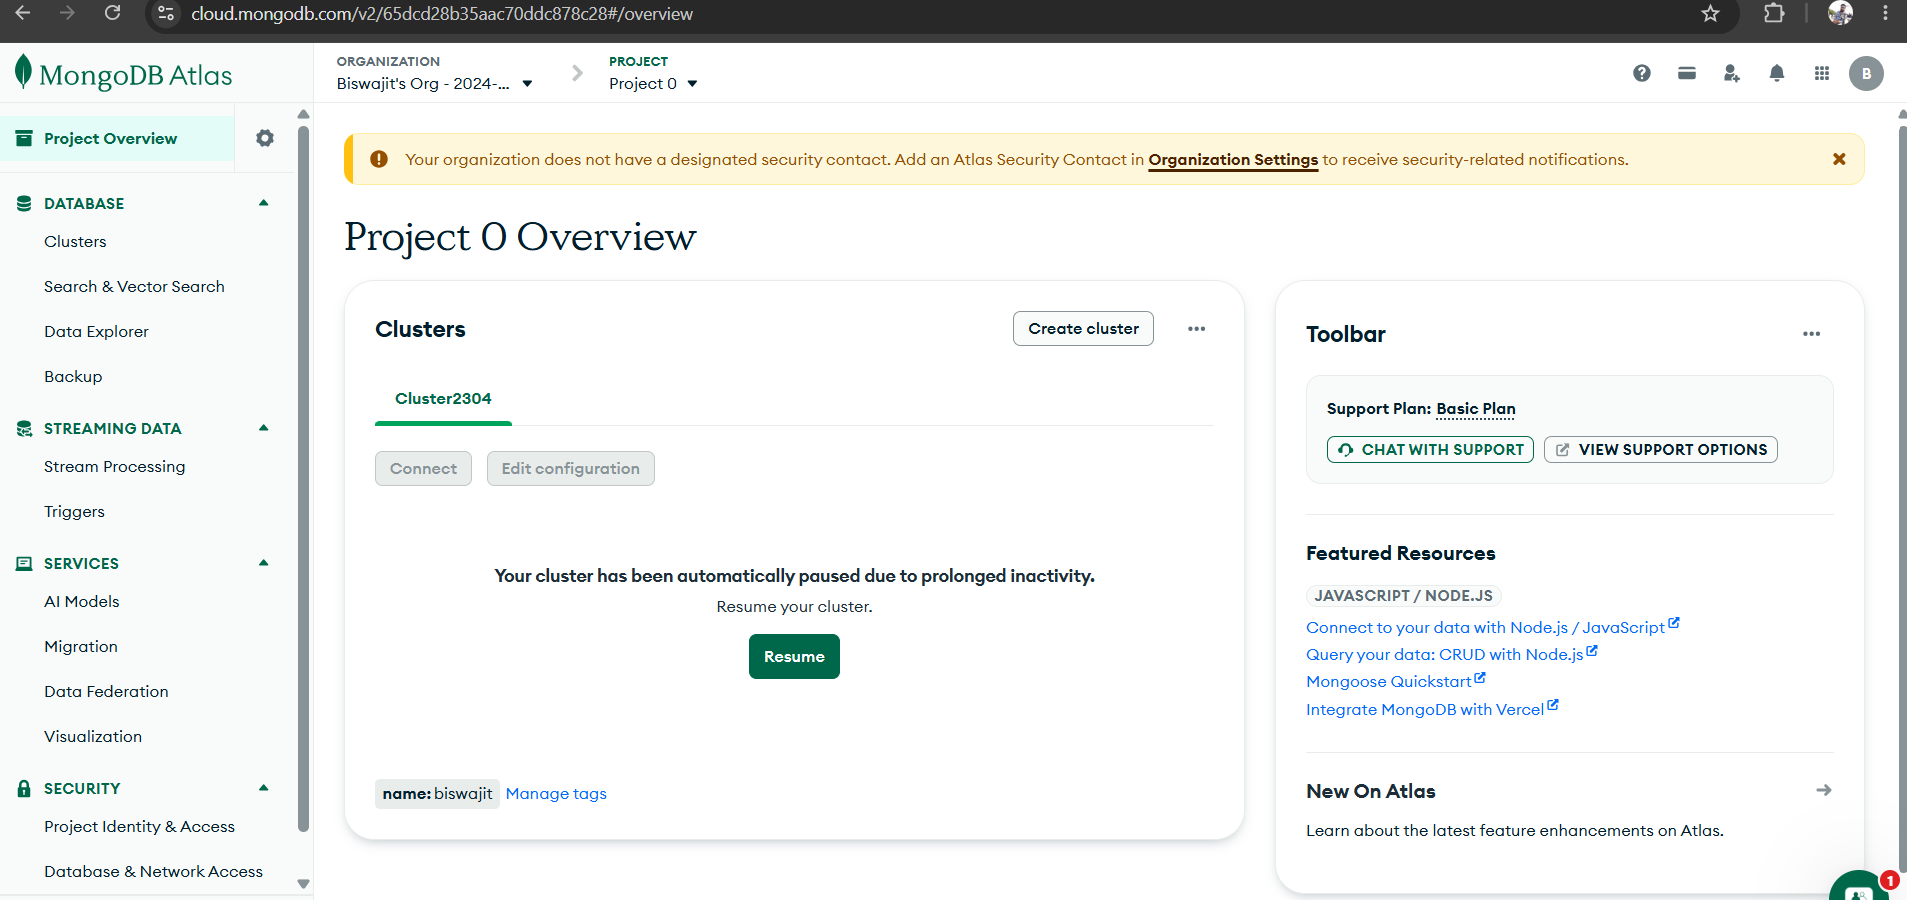Viewport: 1907px width, 900px height.
Task: Click the JAVASCRIPT / NODE.JS tag
Action: click(1403, 596)
